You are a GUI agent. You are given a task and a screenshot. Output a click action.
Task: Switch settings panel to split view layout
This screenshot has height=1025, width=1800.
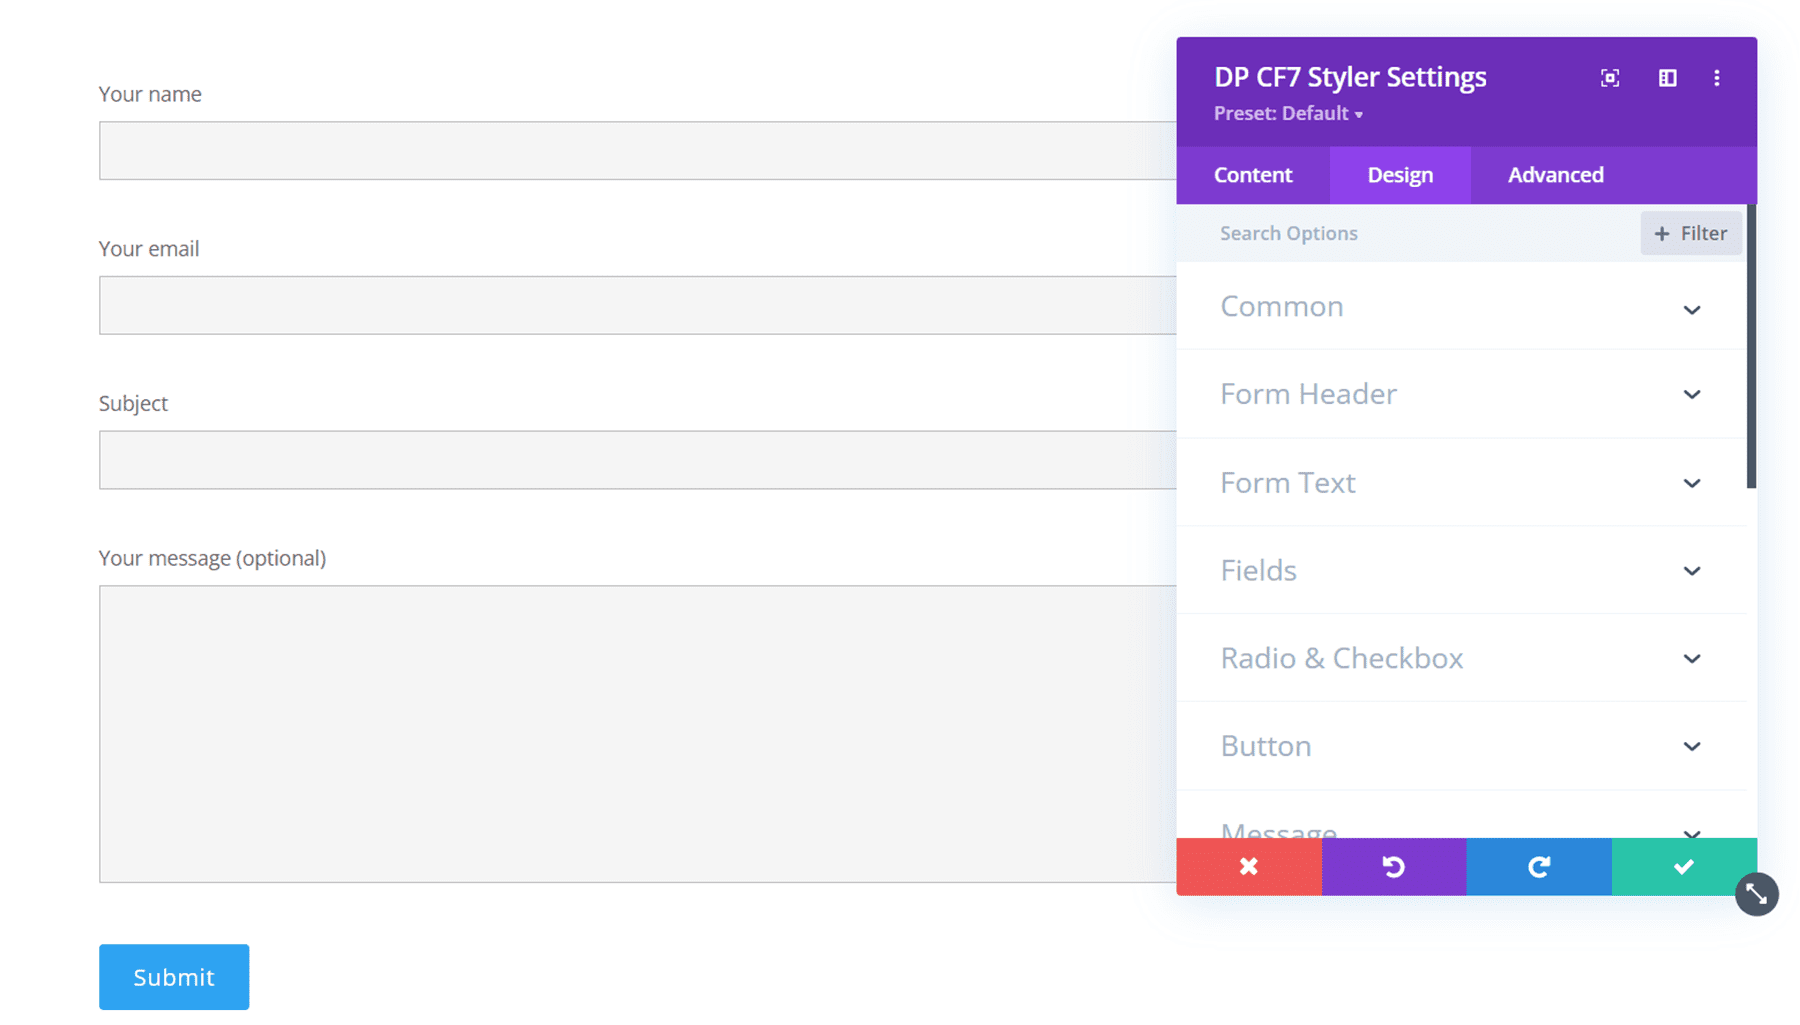(x=1667, y=78)
